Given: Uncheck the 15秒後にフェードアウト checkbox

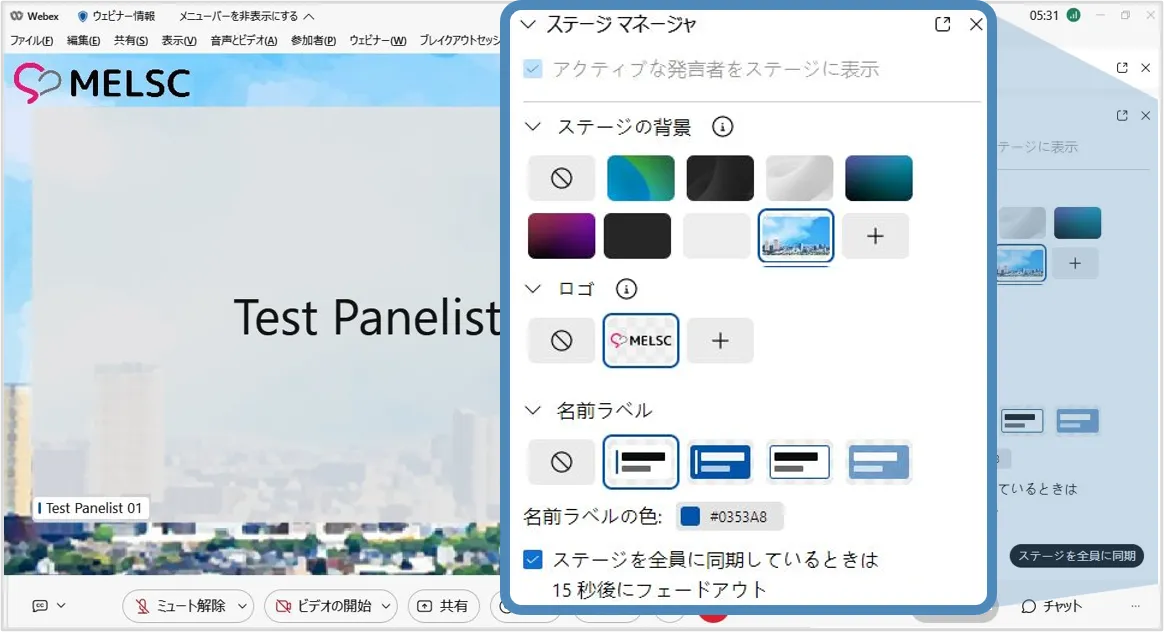Looking at the screenshot, I should [533, 559].
